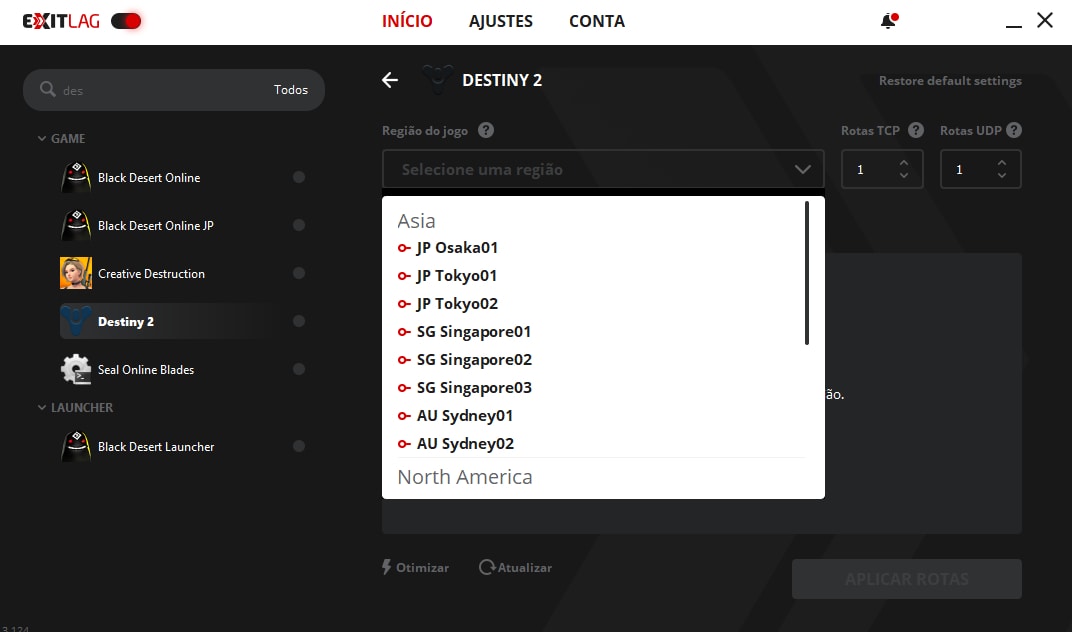Select JP Tokyo01 from the region list
This screenshot has height=632, width=1072.
tap(456, 276)
